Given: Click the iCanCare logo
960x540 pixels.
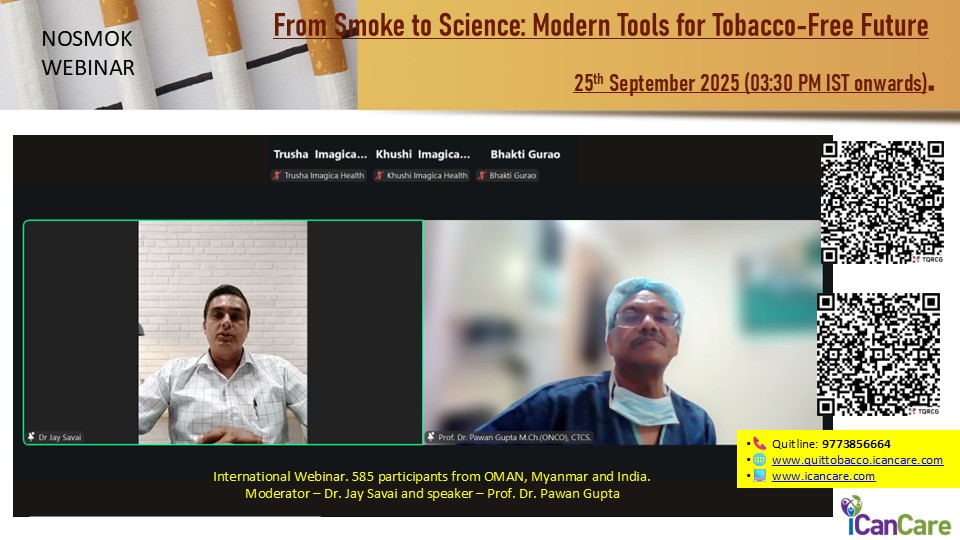Looking at the screenshot, I should tap(896, 516).
